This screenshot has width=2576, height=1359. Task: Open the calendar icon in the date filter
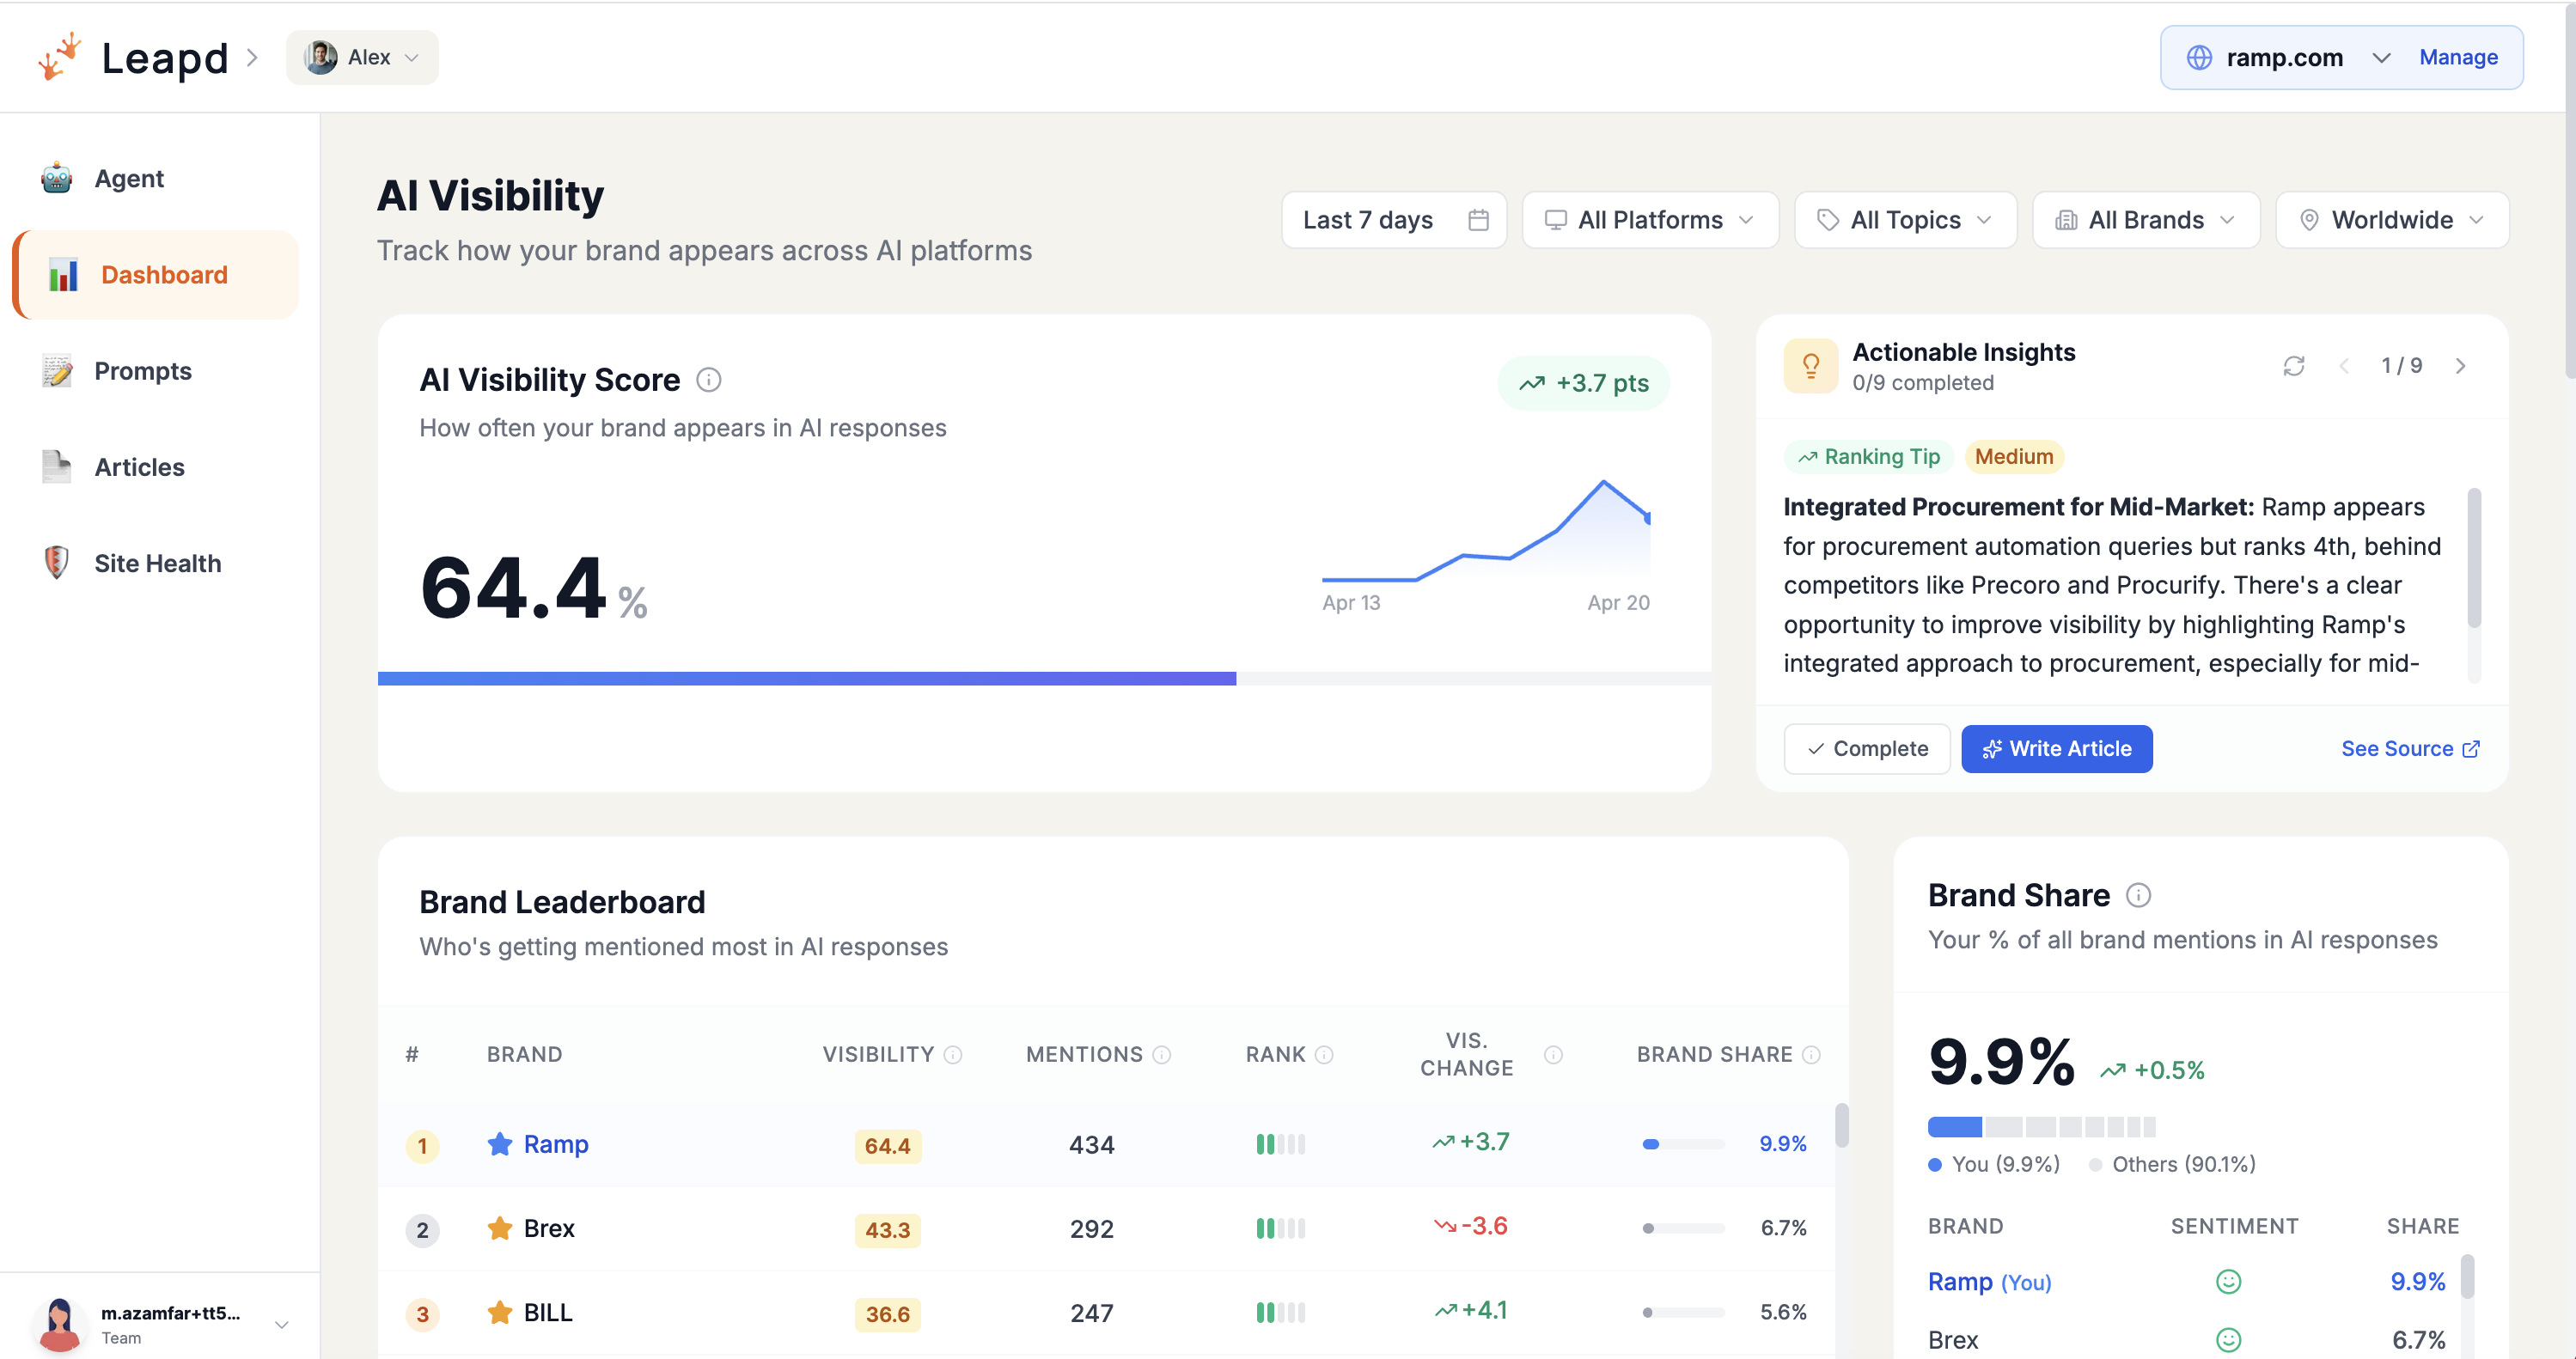tap(1479, 219)
